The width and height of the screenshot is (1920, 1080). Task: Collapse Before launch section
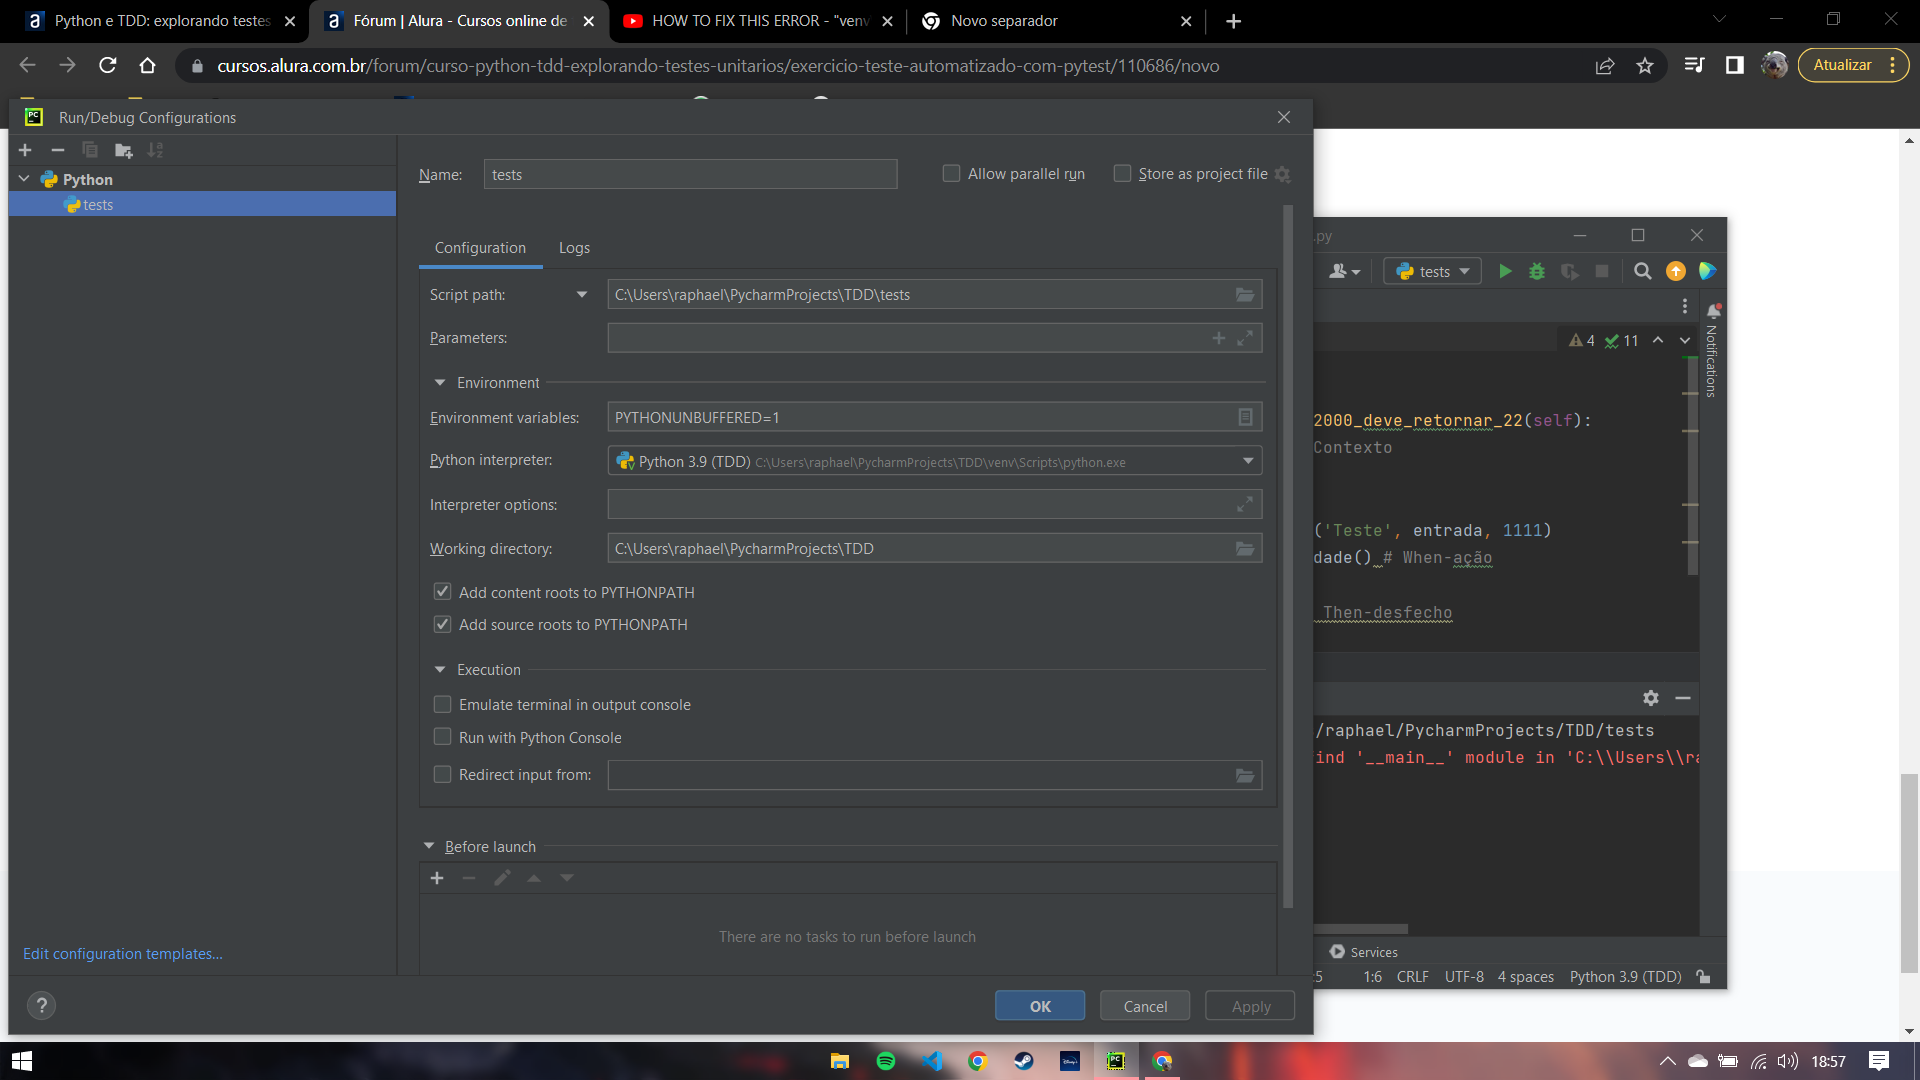tap(429, 847)
